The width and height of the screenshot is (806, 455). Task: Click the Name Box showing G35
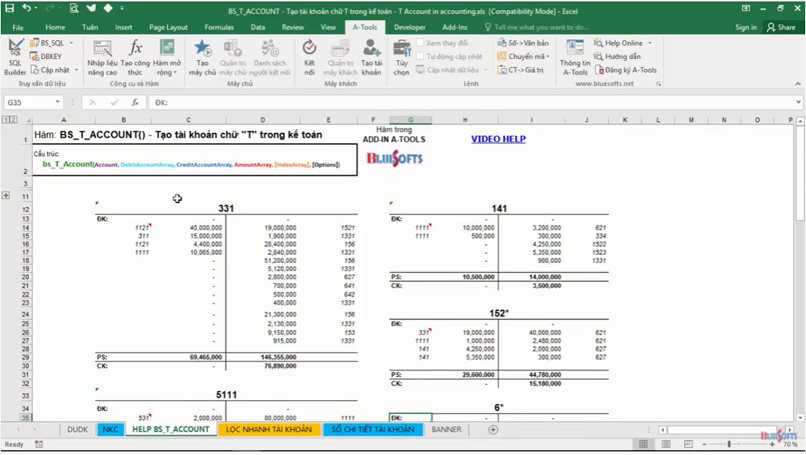pos(29,102)
